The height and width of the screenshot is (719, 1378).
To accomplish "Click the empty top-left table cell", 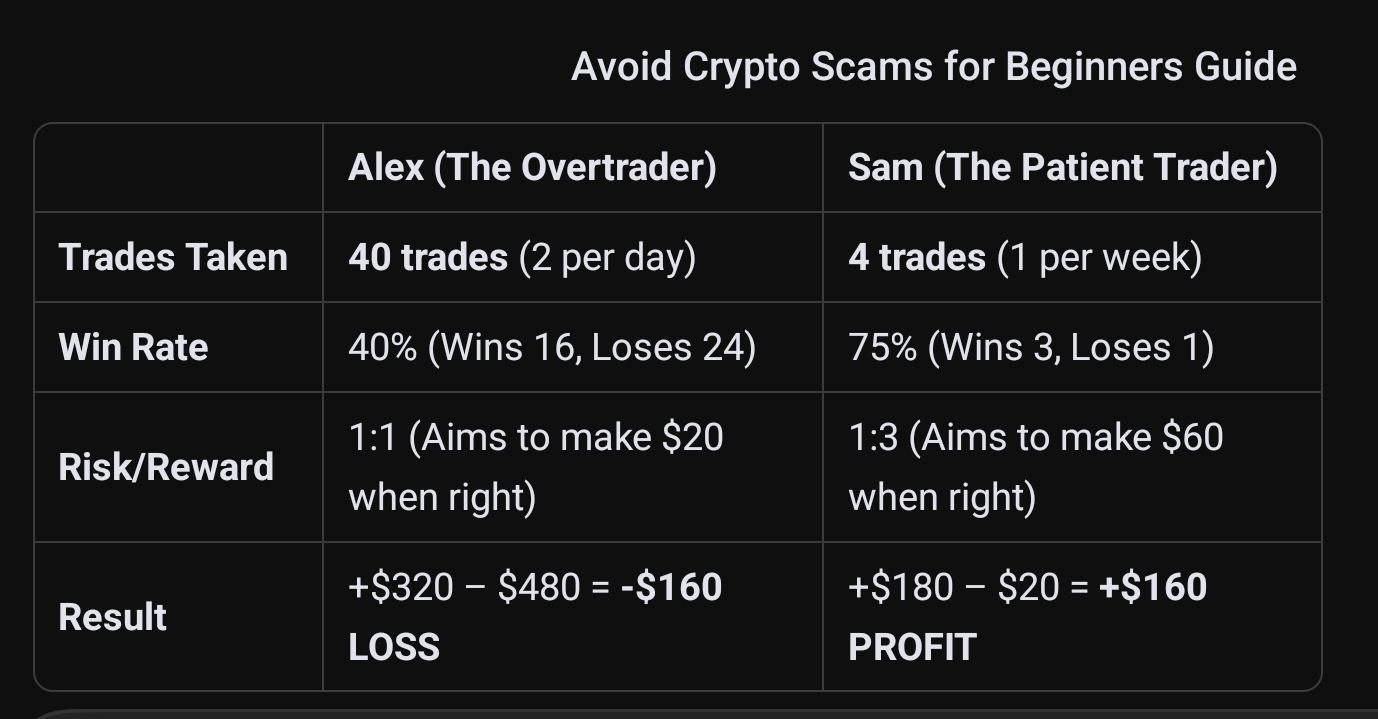I will (179, 168).
